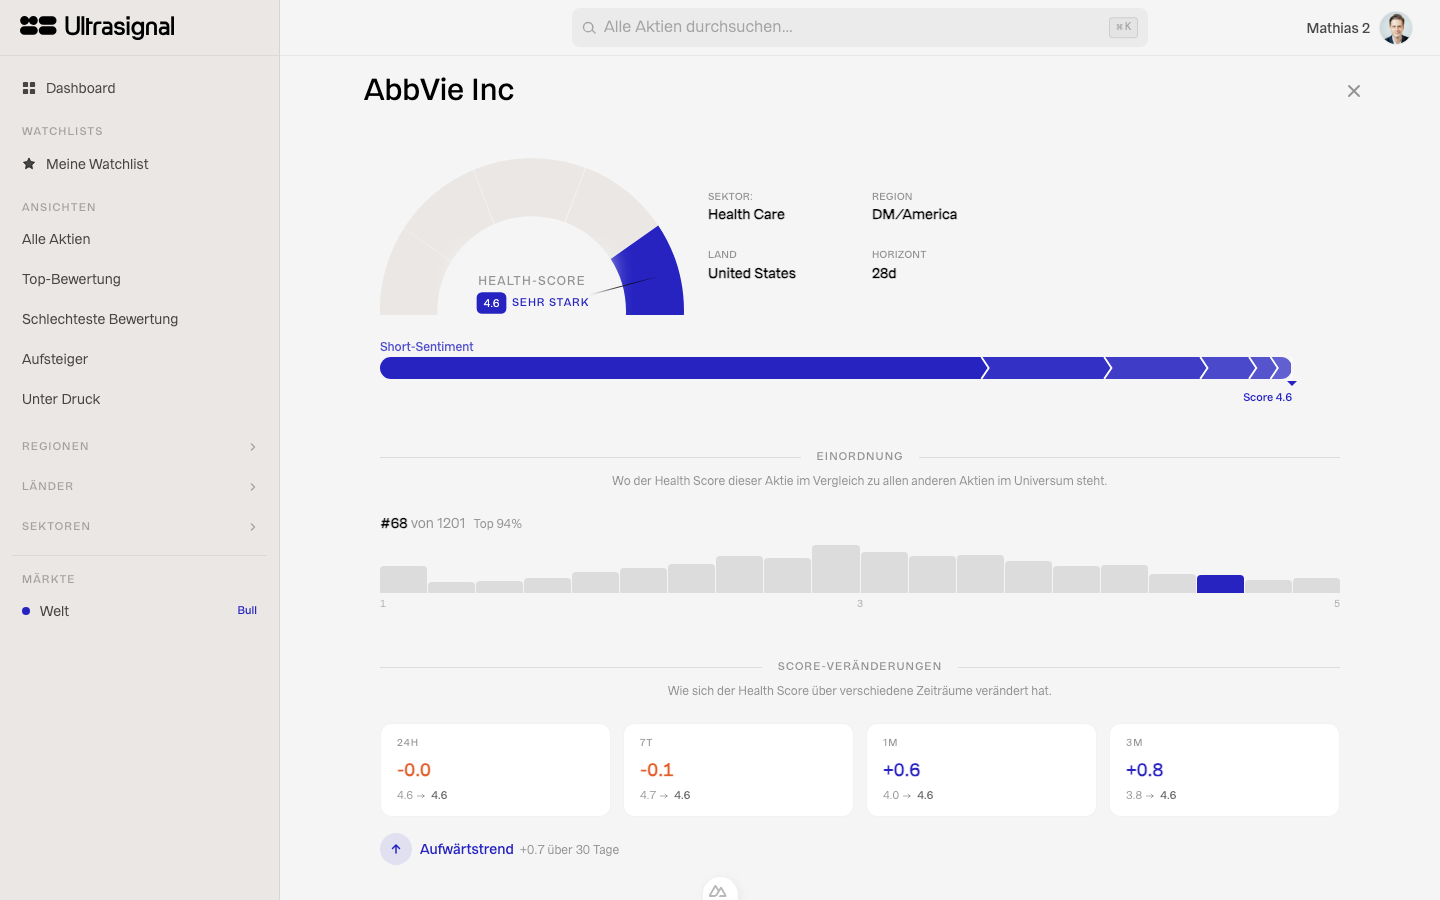Click the Health Care sector value

(x=746, y=214)
